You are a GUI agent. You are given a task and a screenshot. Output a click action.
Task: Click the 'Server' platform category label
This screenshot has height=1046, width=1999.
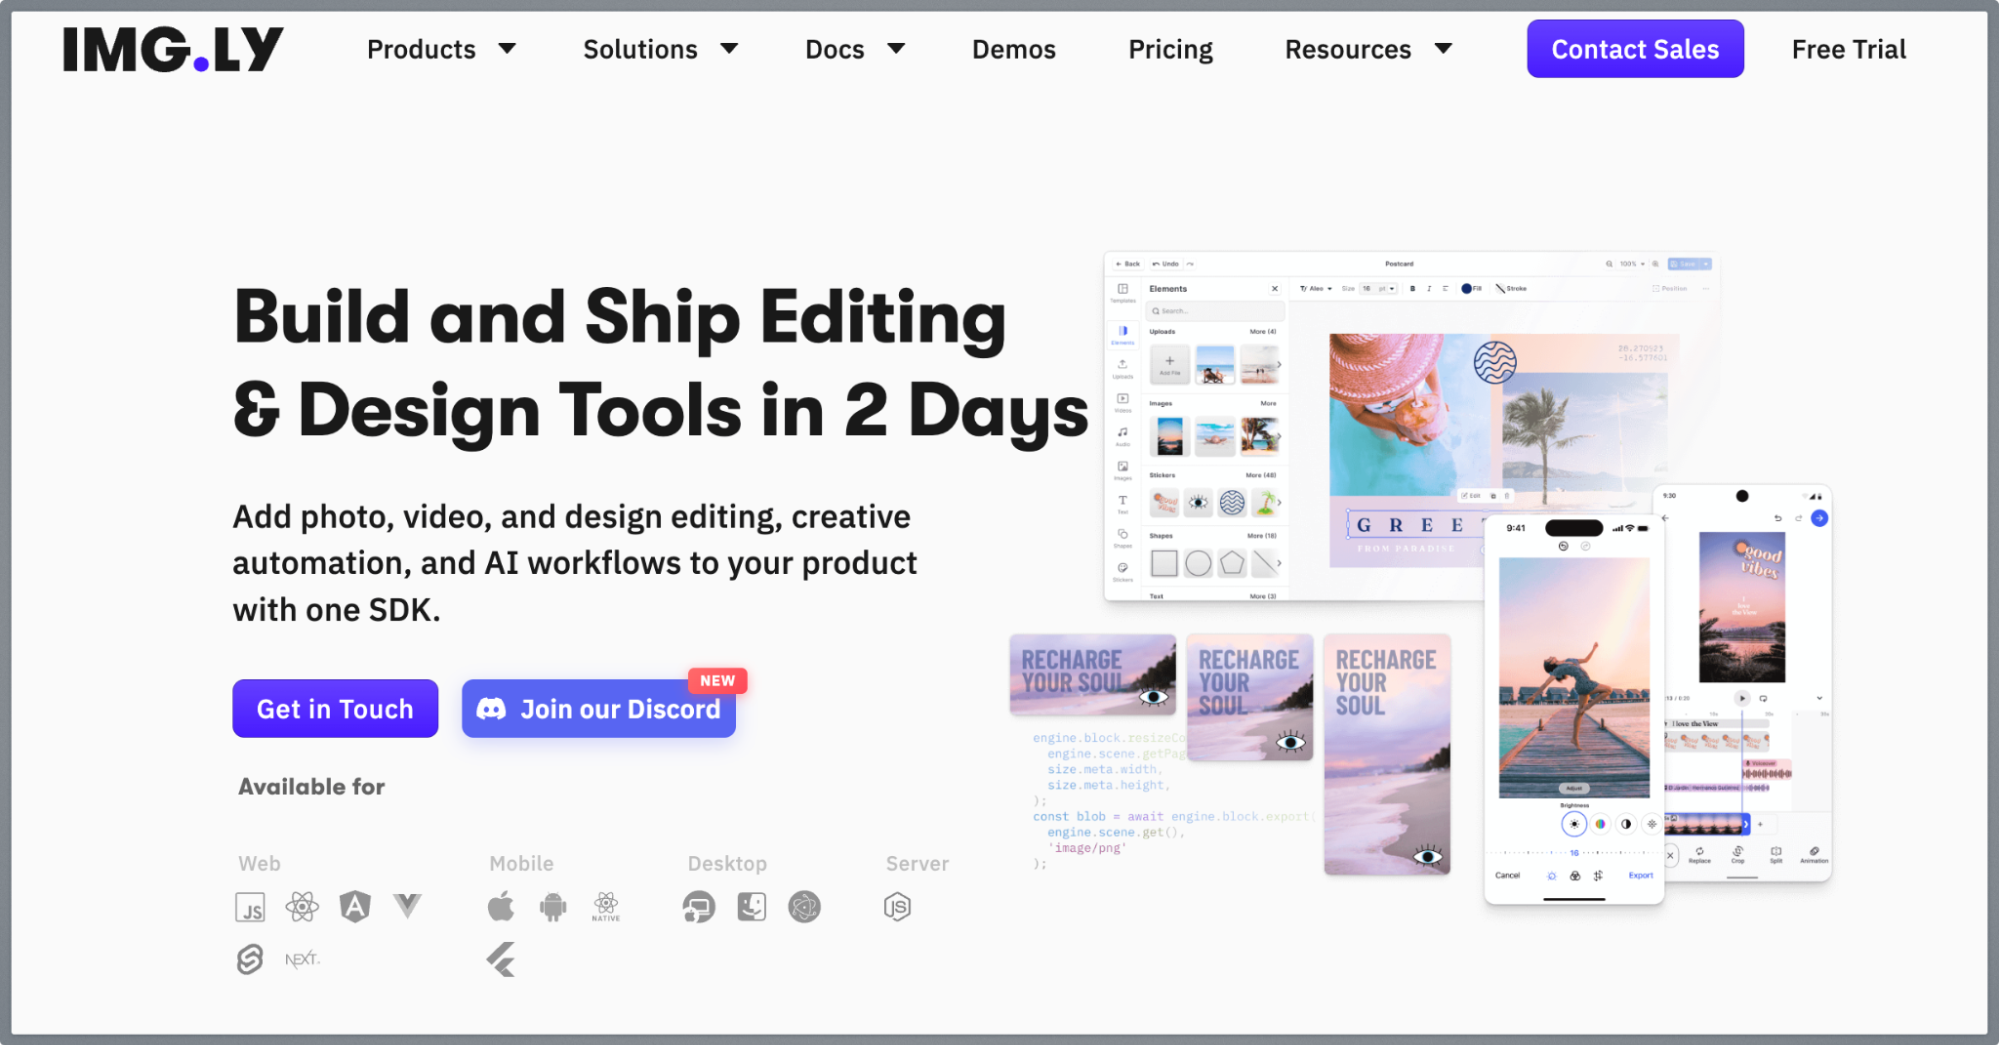pyautogui.click(x=917, y=864)
